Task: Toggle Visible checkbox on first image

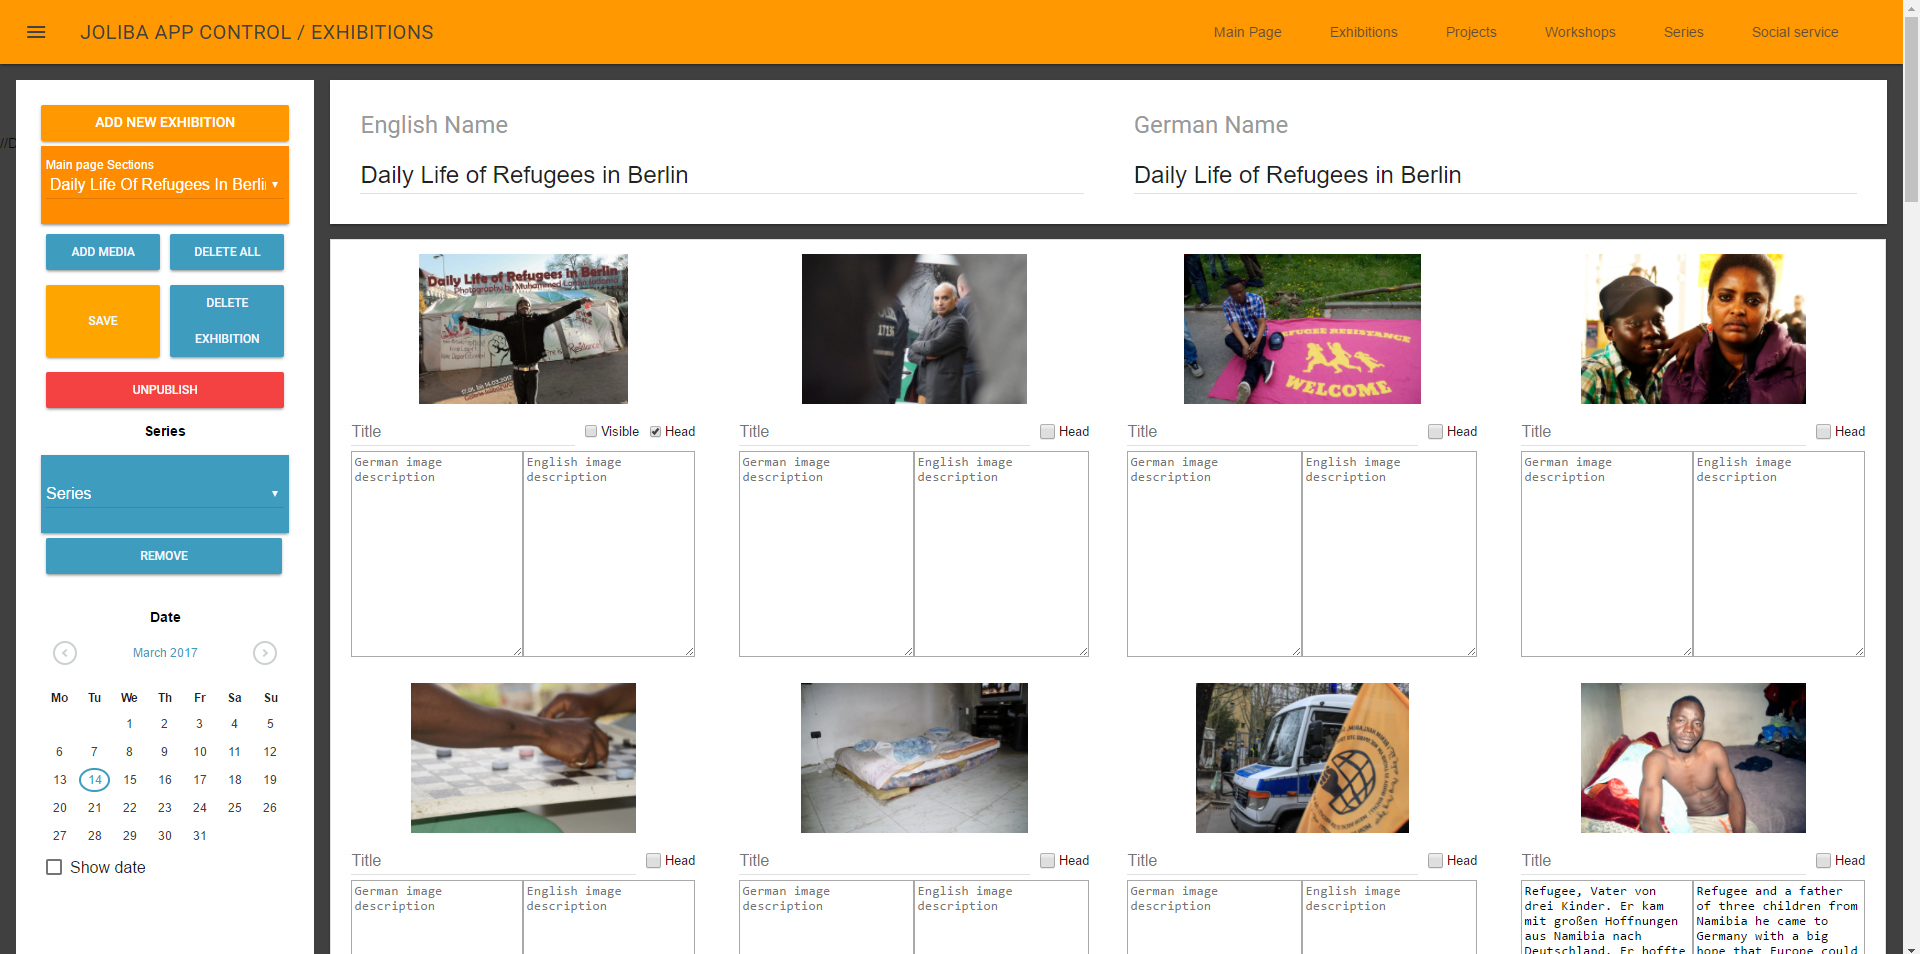Action: [x=591, y=432]
